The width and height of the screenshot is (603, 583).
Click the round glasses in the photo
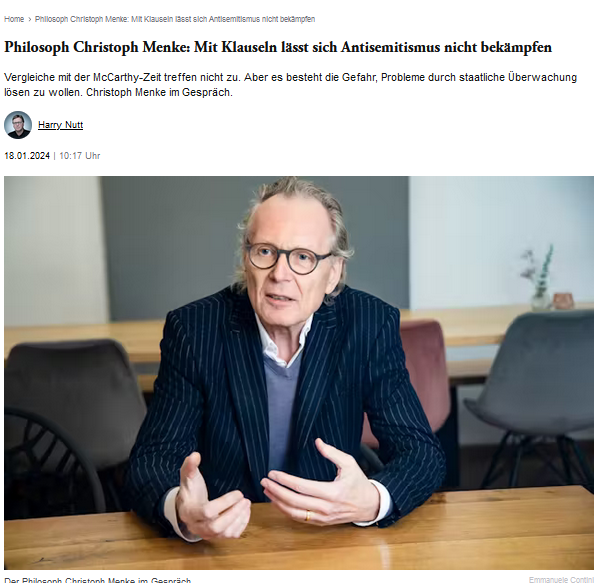tap(287, 257)
